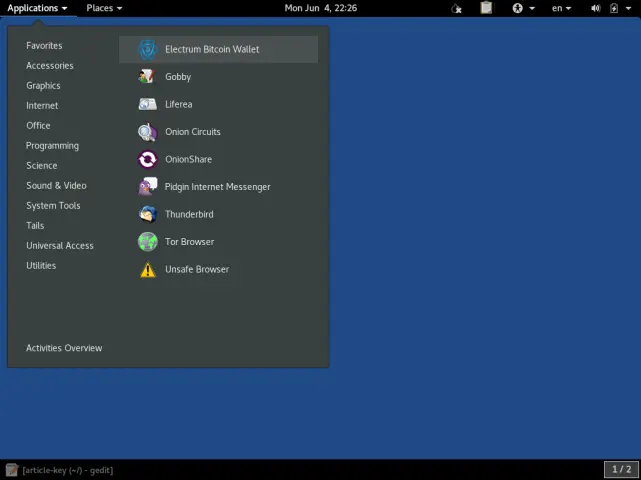Click the Thunderbird mail icon
The height and width of the screenshot is (480, 641).
tap(148, 214)
